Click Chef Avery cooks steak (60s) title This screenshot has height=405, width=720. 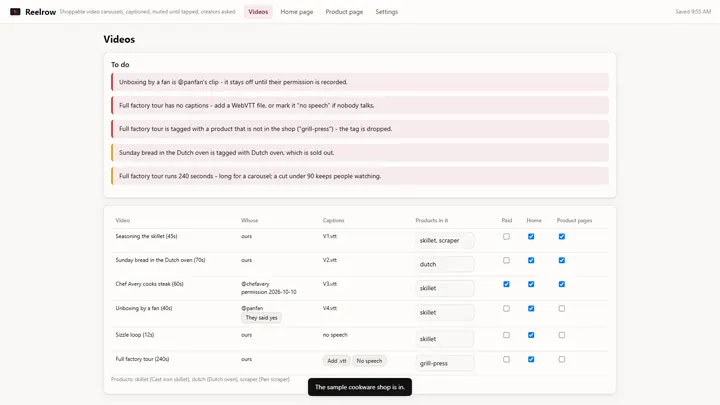(149, 284)
